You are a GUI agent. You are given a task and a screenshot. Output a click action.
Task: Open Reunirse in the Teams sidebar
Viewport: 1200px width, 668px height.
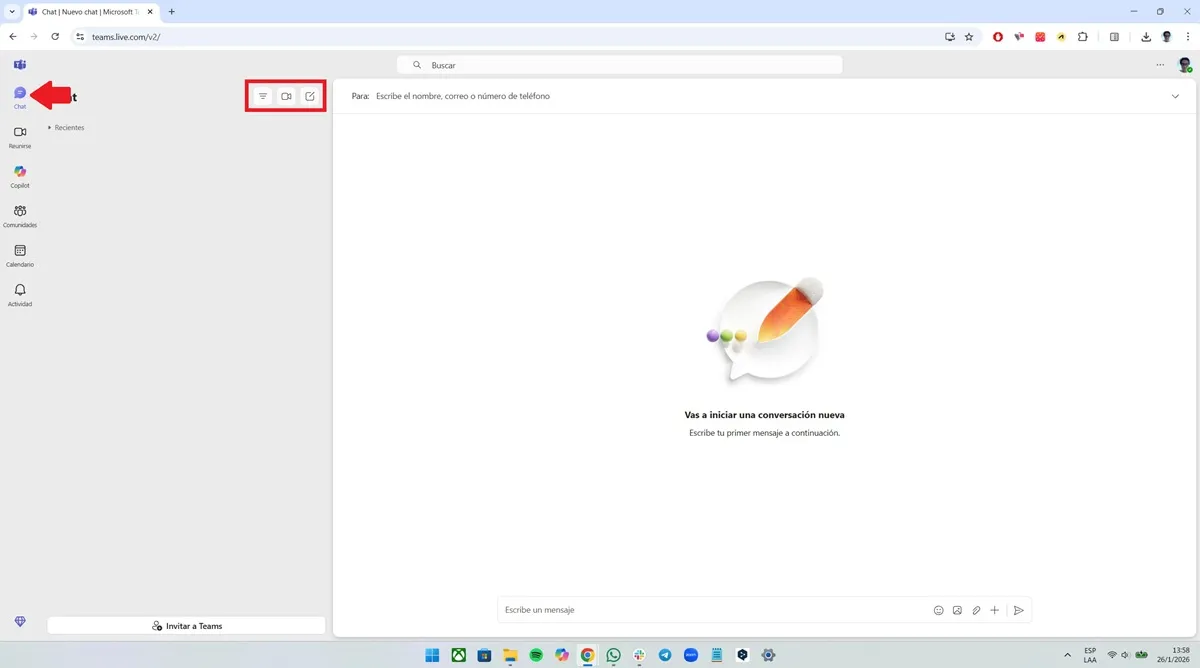(20, 137)
